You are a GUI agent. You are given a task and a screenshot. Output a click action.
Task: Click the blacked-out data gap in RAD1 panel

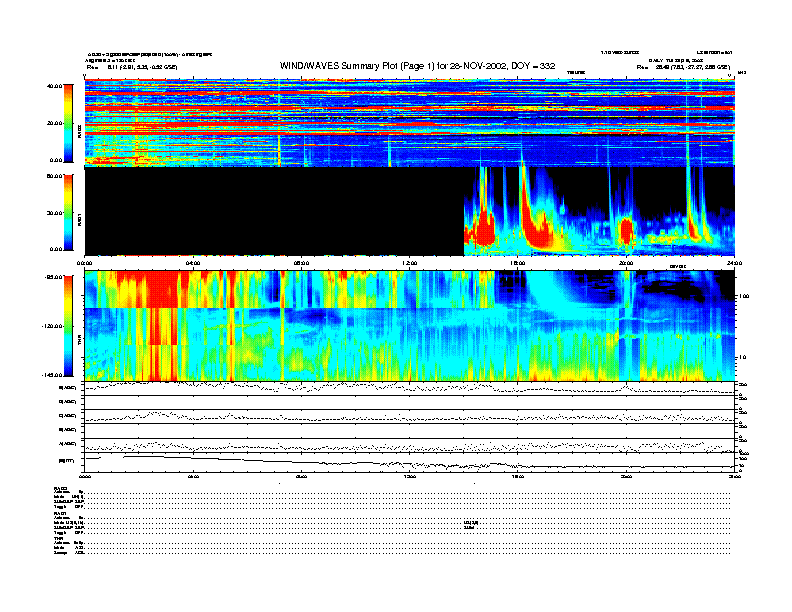click(274, 211)
